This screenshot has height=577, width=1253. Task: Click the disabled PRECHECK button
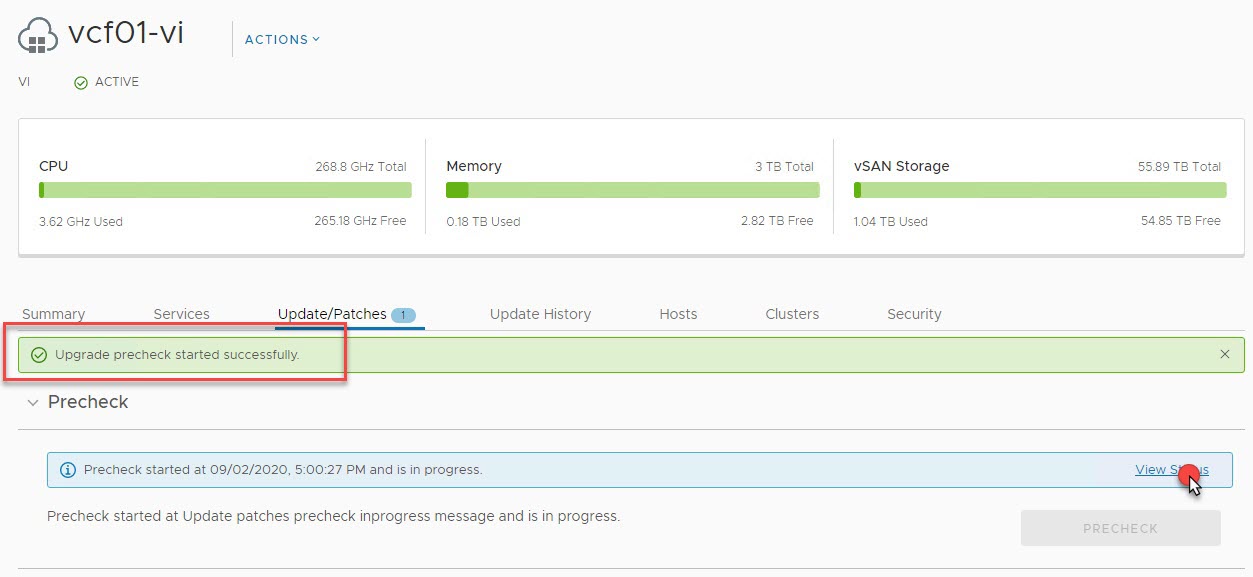click(1120, 528)
